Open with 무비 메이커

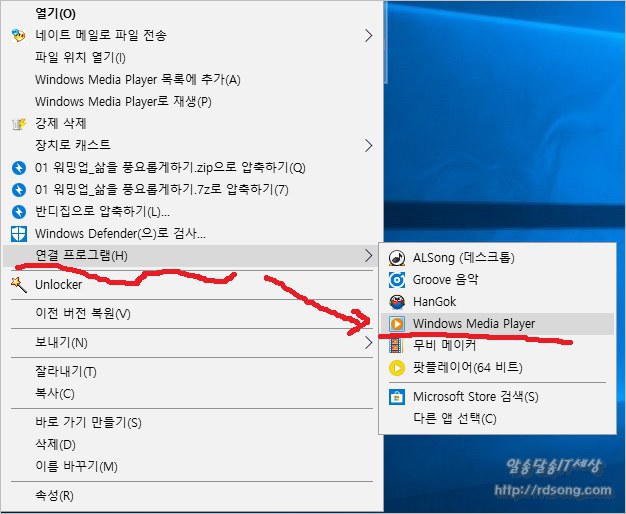point(497,346)
